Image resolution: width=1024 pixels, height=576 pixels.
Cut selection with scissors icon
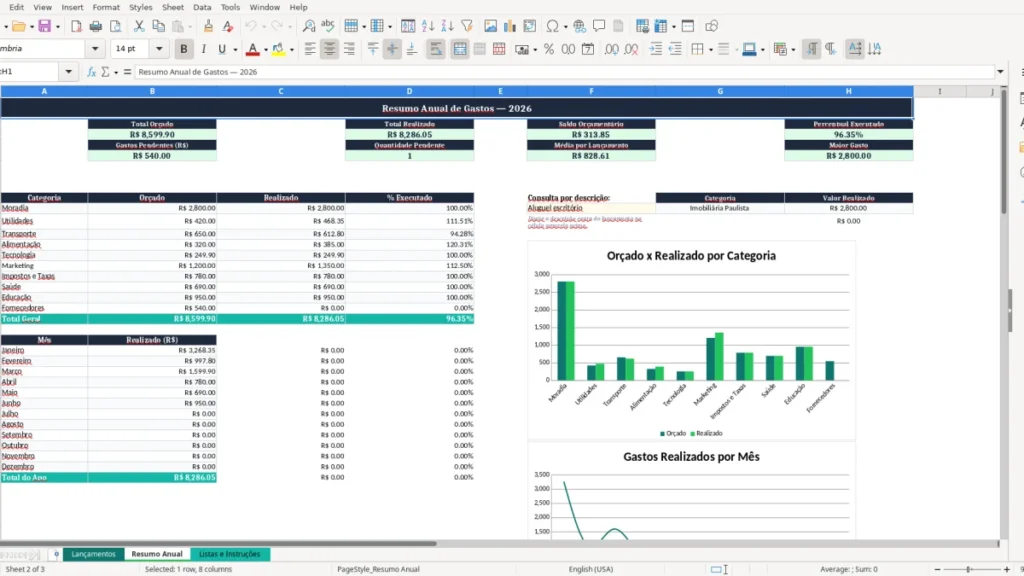[139, 26]
